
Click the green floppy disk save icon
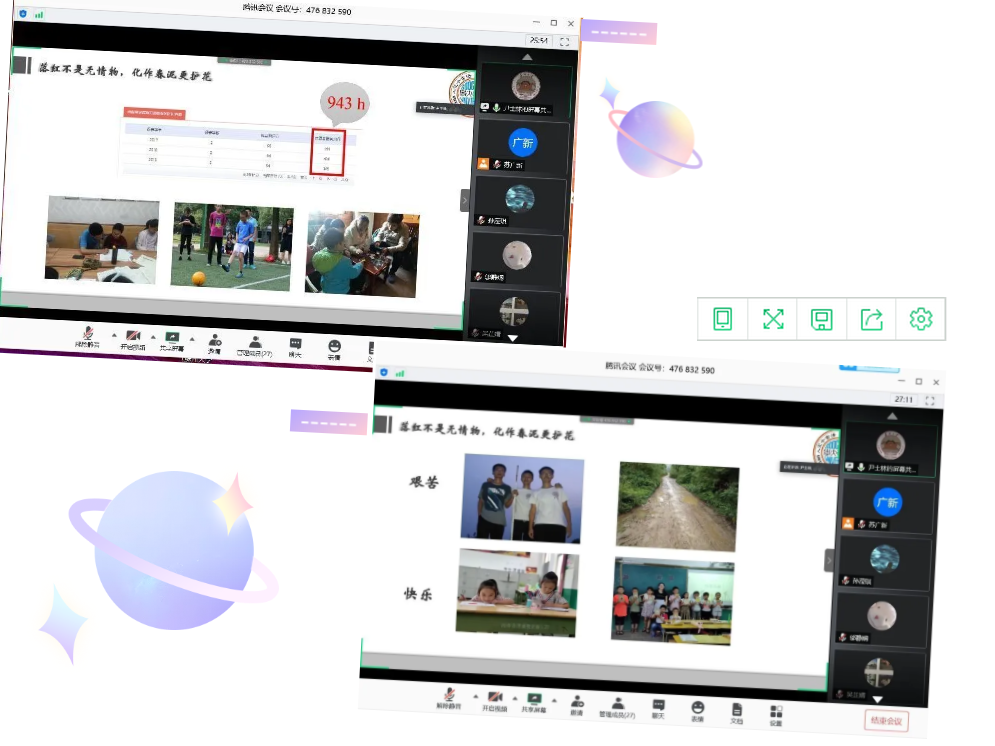point(822,319)
